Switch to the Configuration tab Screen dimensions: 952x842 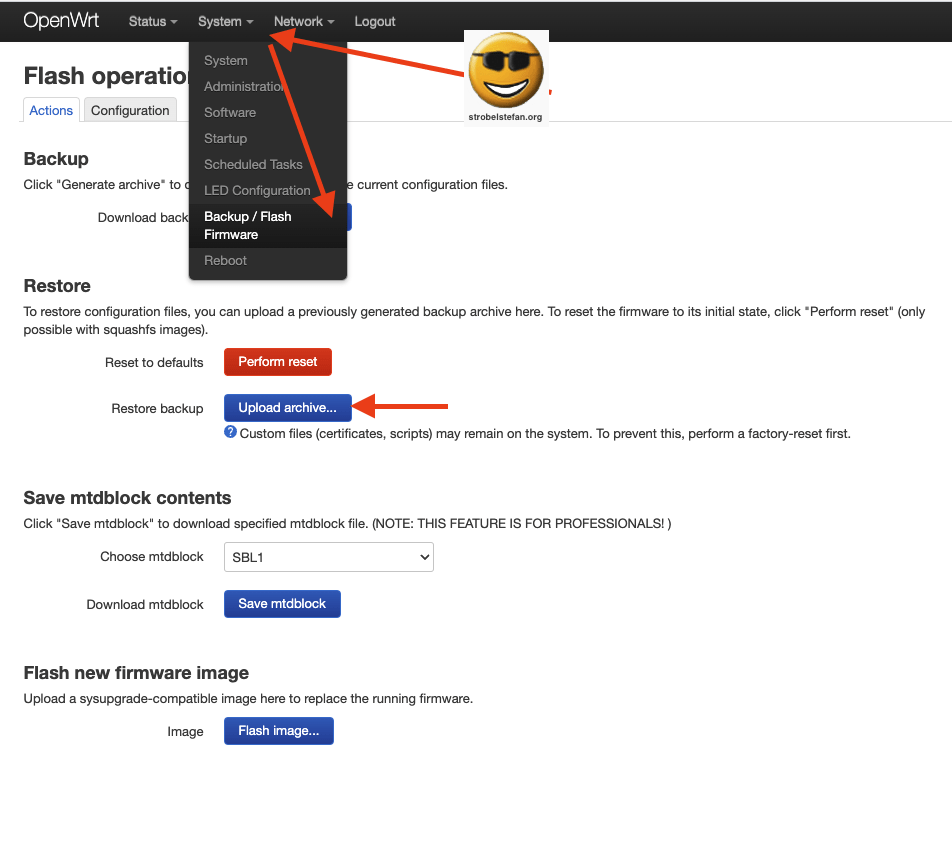tap(129, 110)
